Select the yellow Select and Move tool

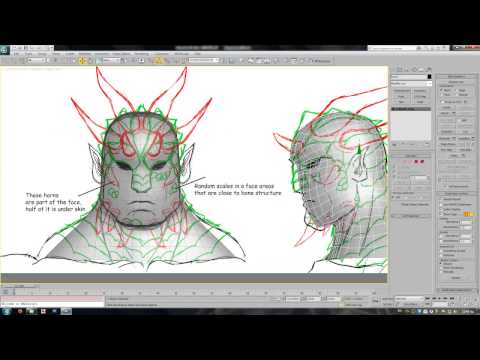tap(82, 60)
